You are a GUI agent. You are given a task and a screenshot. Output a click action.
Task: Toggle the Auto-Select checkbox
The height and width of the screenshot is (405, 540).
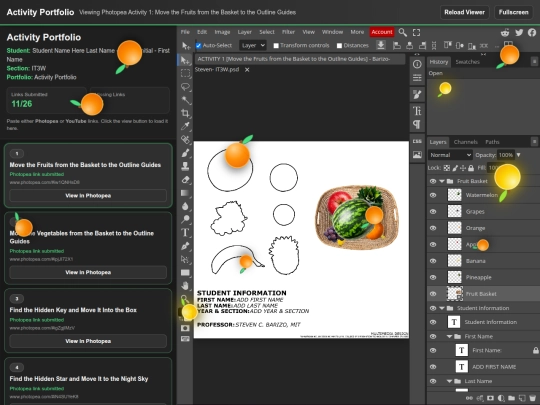click(x=198, y=45)
